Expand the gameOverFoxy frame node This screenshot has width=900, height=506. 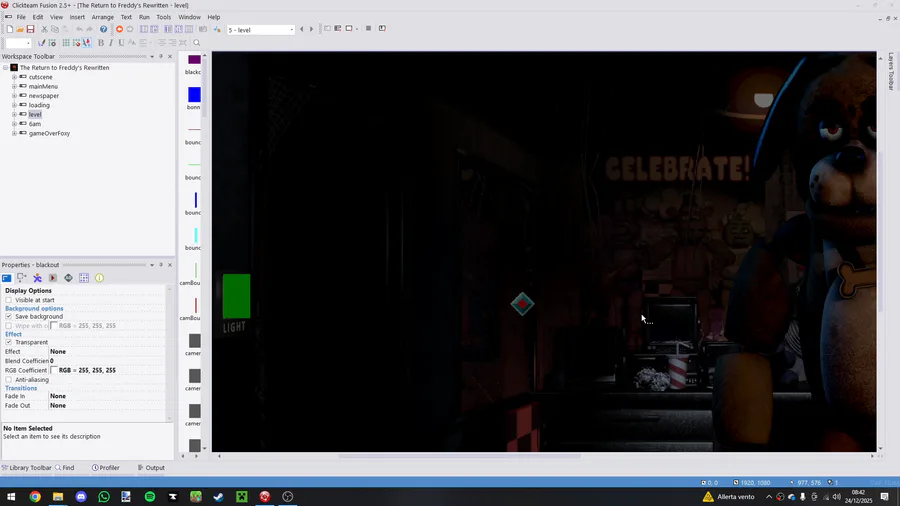coord(14,133)
